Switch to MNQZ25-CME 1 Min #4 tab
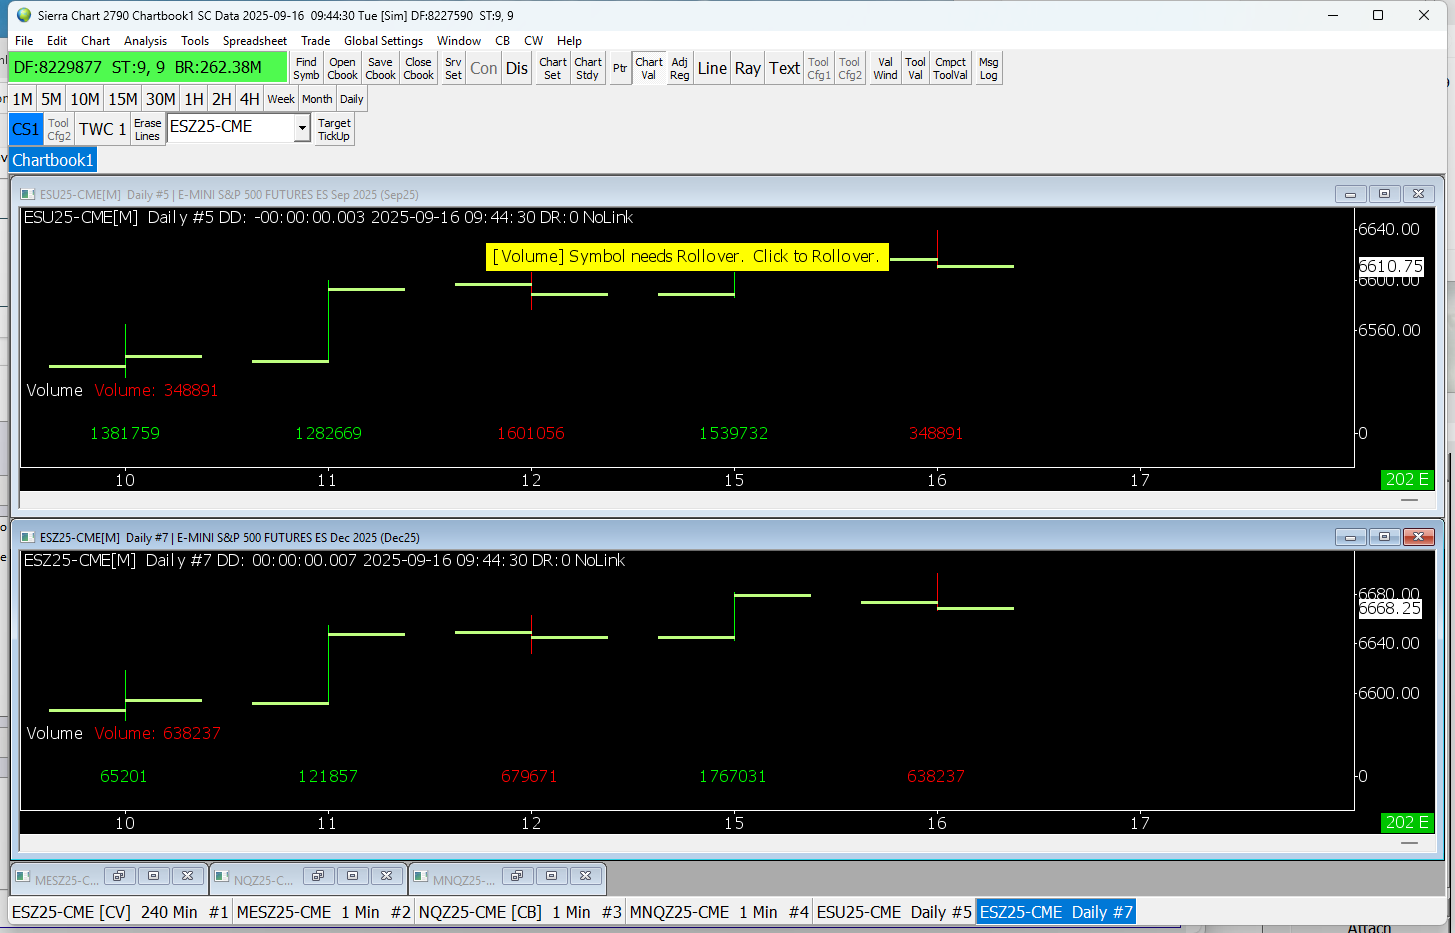Screen dimensions: 1455x933 coord(719,912)
